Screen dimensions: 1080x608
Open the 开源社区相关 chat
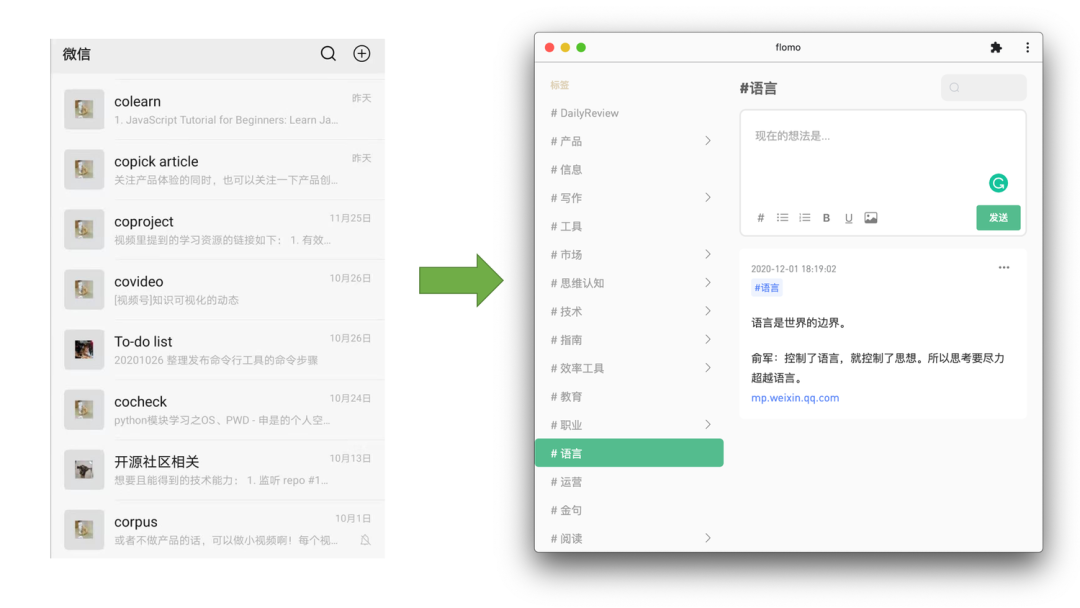tap(218, 470)
